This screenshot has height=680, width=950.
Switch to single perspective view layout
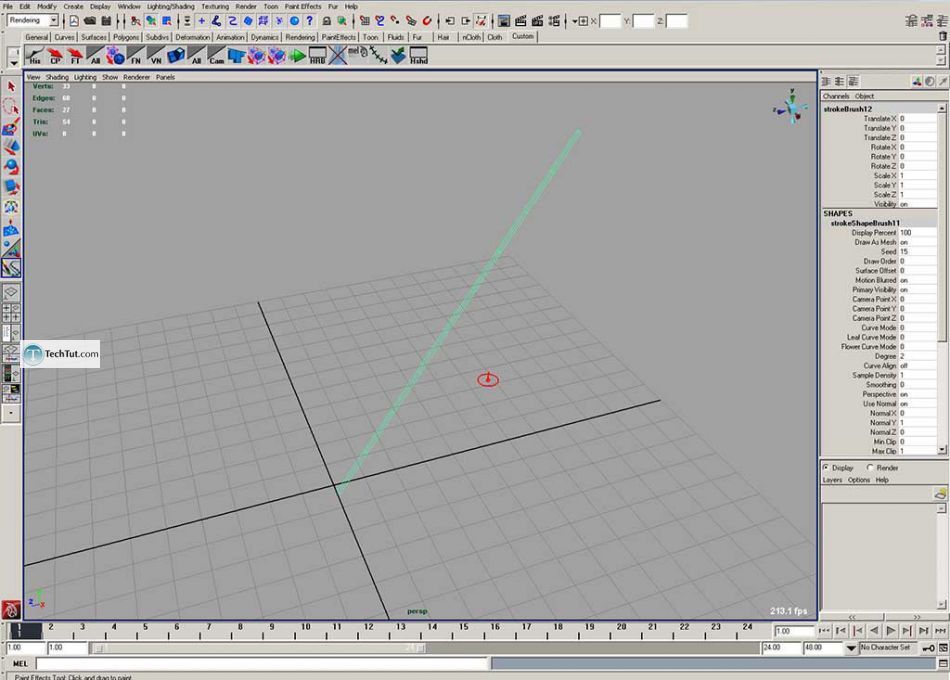[x=11, y=293]
